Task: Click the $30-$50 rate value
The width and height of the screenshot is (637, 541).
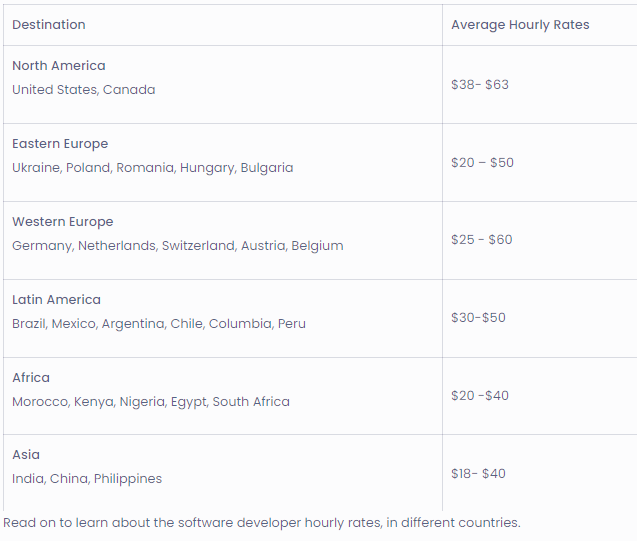Action: (478, 318)
